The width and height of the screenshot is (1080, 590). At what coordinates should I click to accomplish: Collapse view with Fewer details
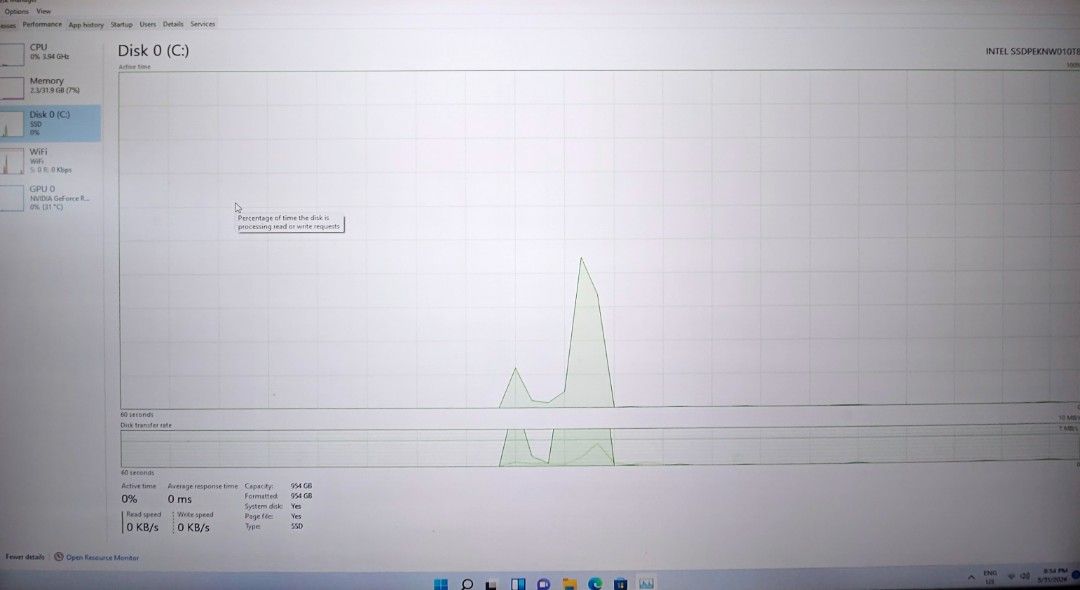point(25,557)
